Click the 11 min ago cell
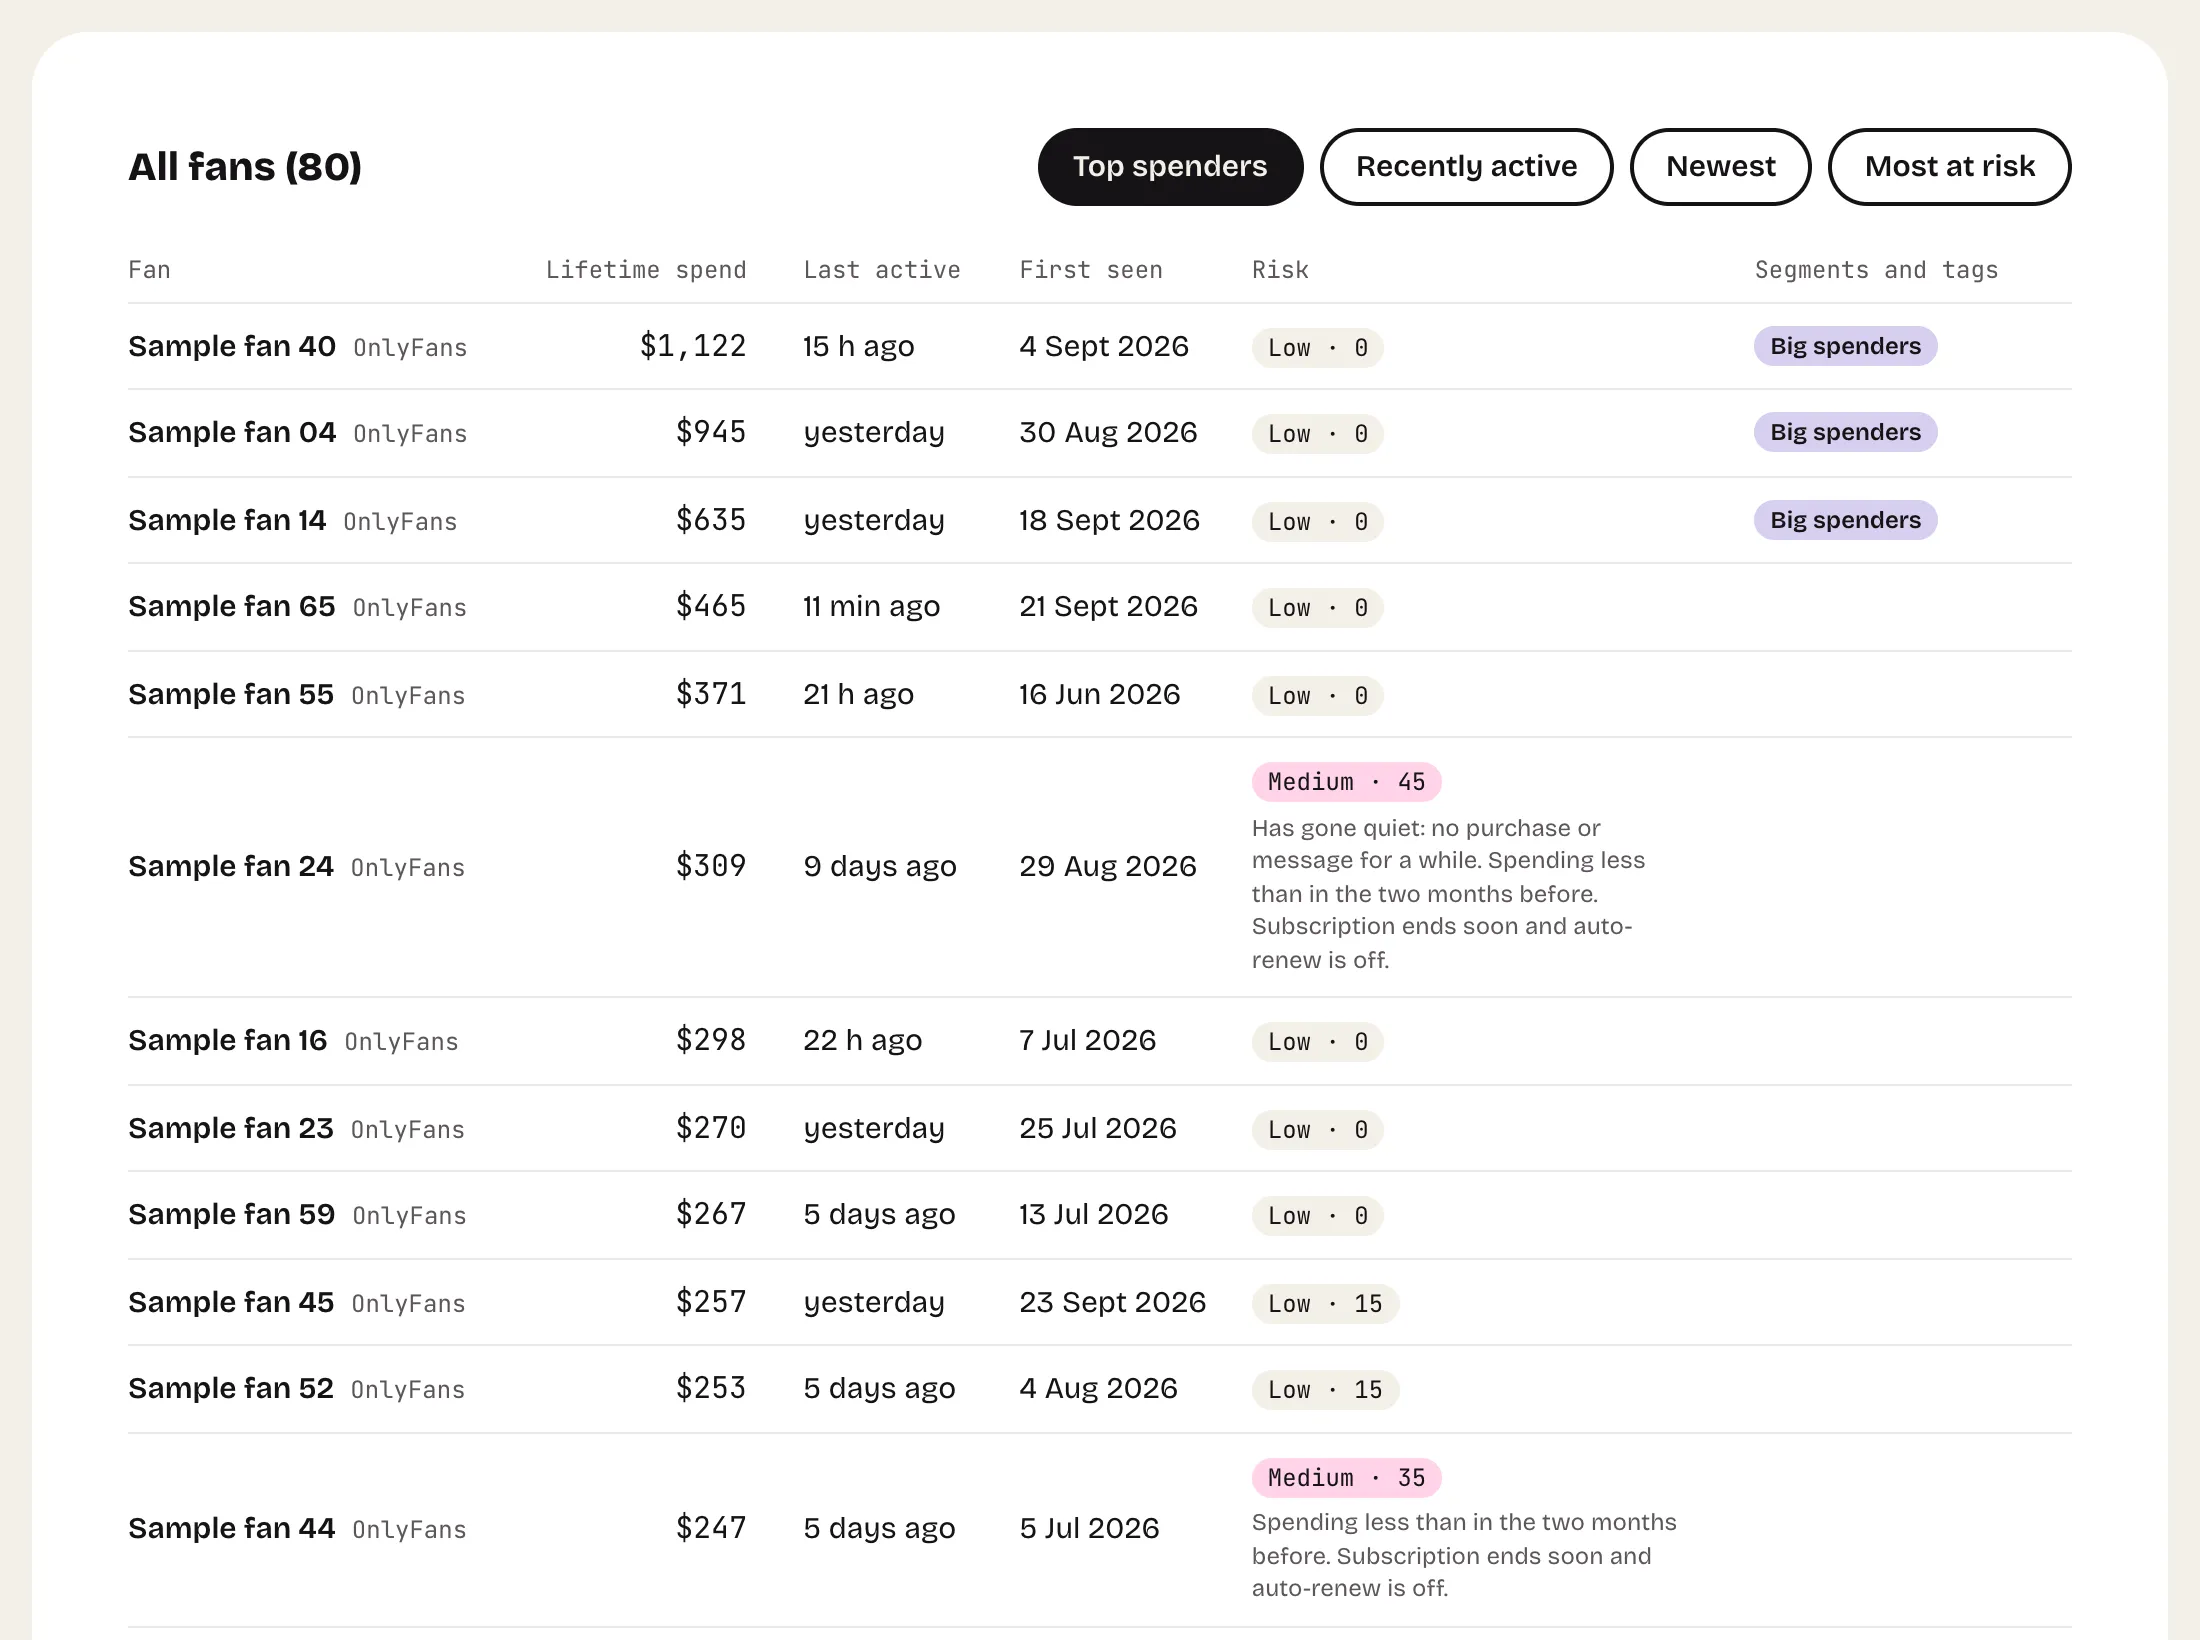Image resolution: width=2200 pixels, height=1640 pixels. (871, 606)
